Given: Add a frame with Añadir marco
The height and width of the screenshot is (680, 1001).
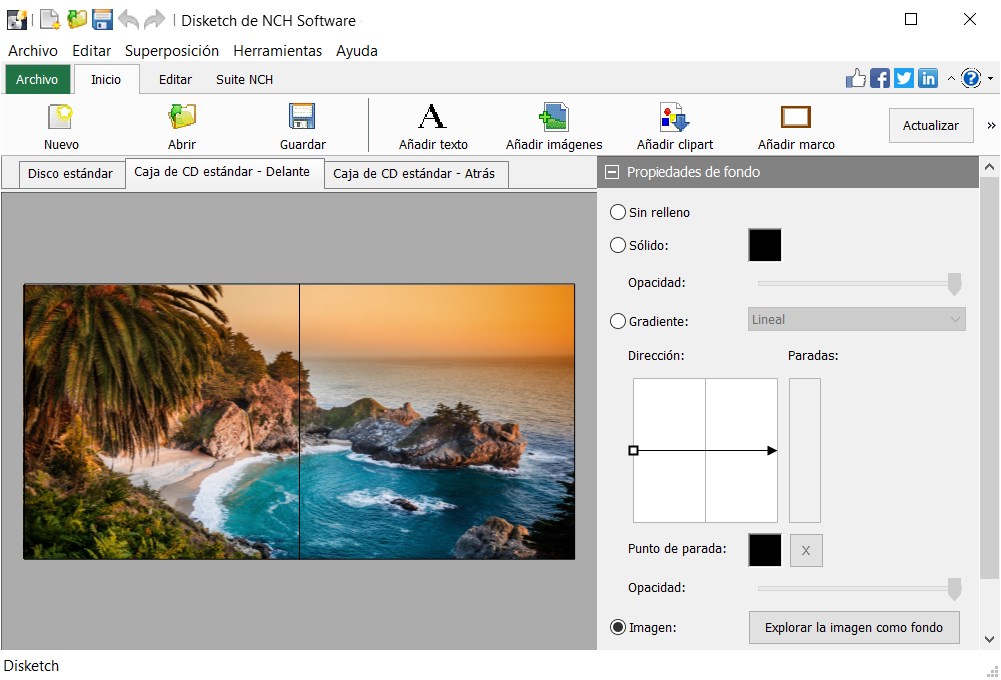Looking at the screenshot, I should click(795, 122).
